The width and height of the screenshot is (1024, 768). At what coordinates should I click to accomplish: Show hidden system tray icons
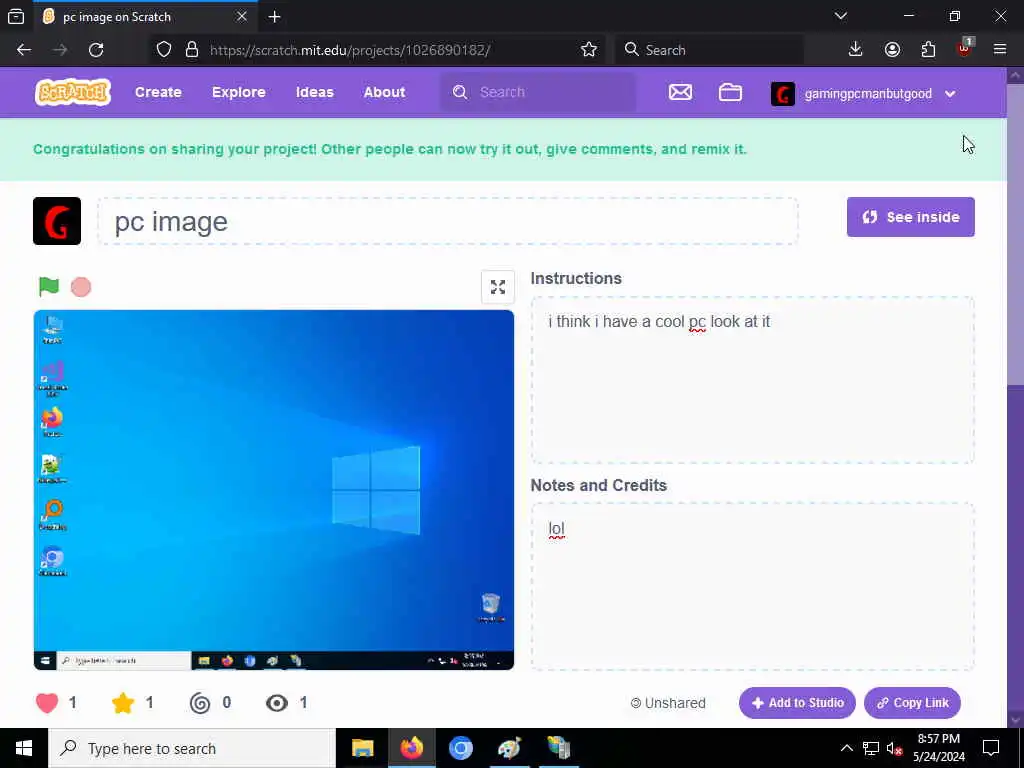tap(846, 748)
